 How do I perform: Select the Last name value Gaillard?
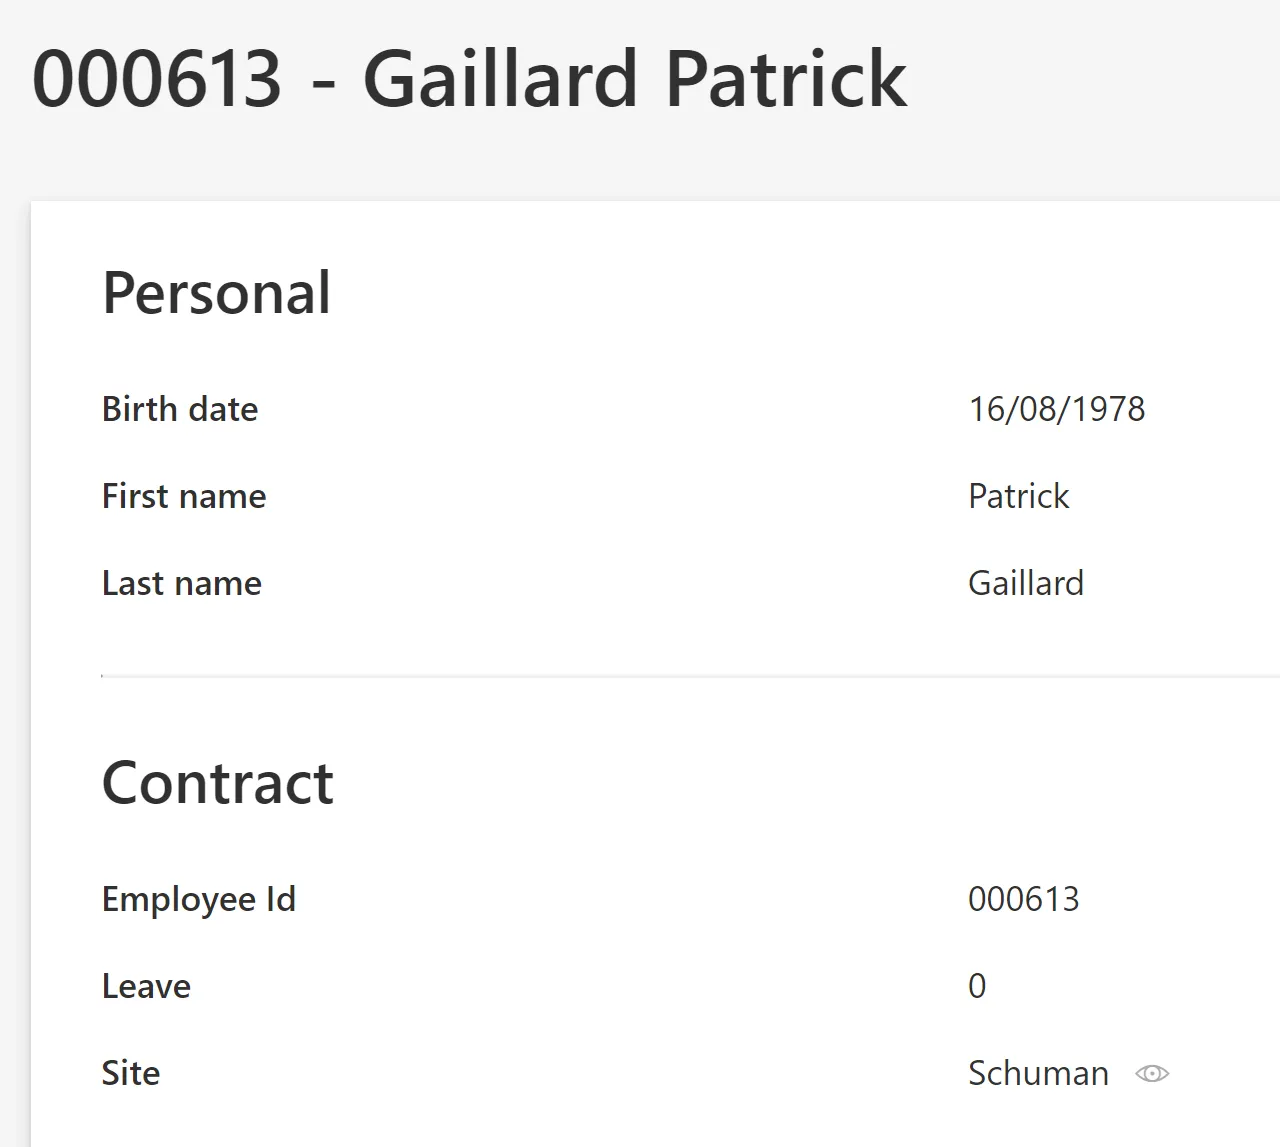(x=1025, y=582)
